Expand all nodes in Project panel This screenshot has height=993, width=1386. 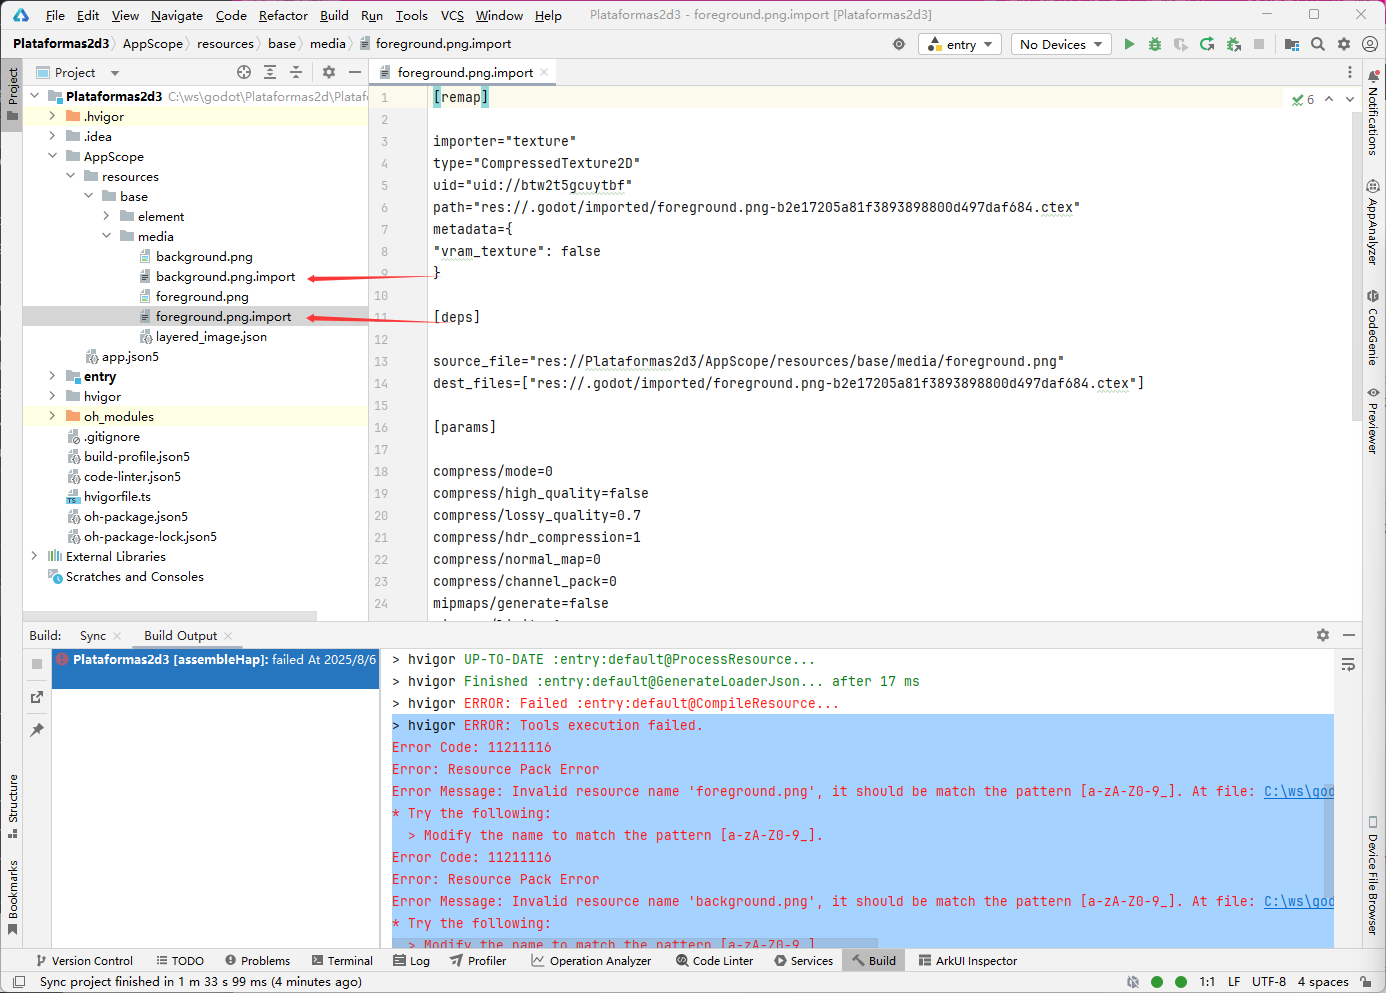click(x=270, y=72)
